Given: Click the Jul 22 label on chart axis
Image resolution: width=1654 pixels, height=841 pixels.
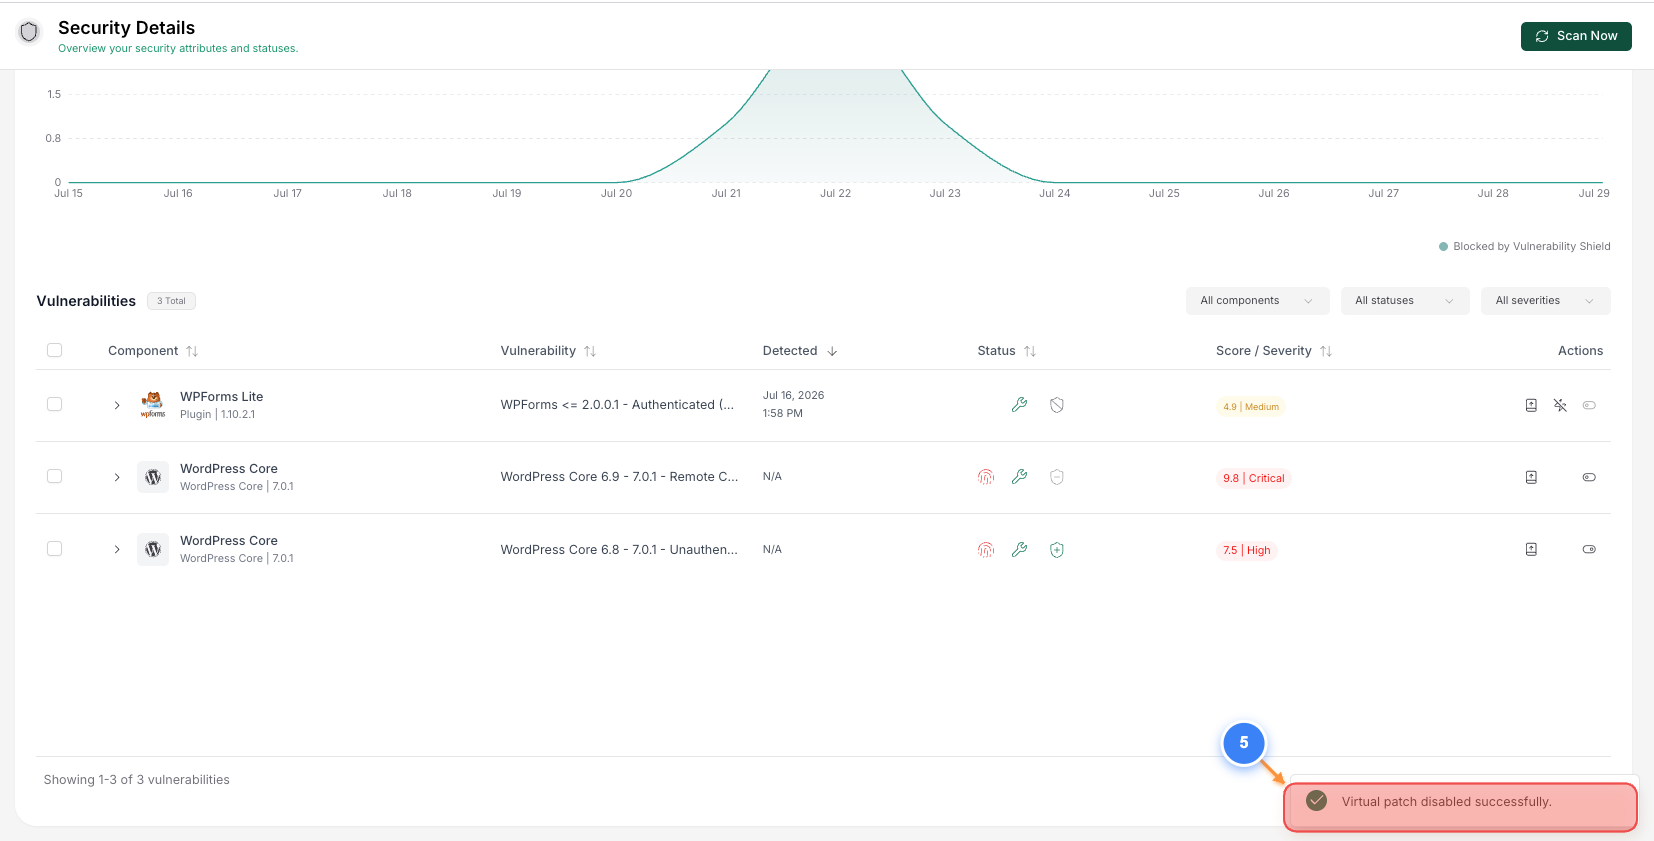Looking at the screenshot, I should tap(836, 193).
